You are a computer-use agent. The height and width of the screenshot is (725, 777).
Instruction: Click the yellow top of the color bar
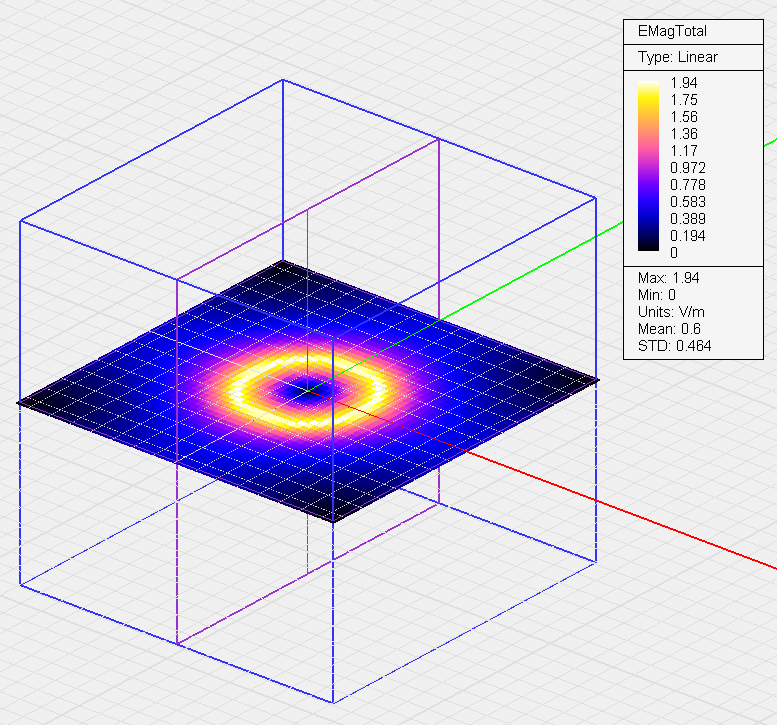pos(648,90)
